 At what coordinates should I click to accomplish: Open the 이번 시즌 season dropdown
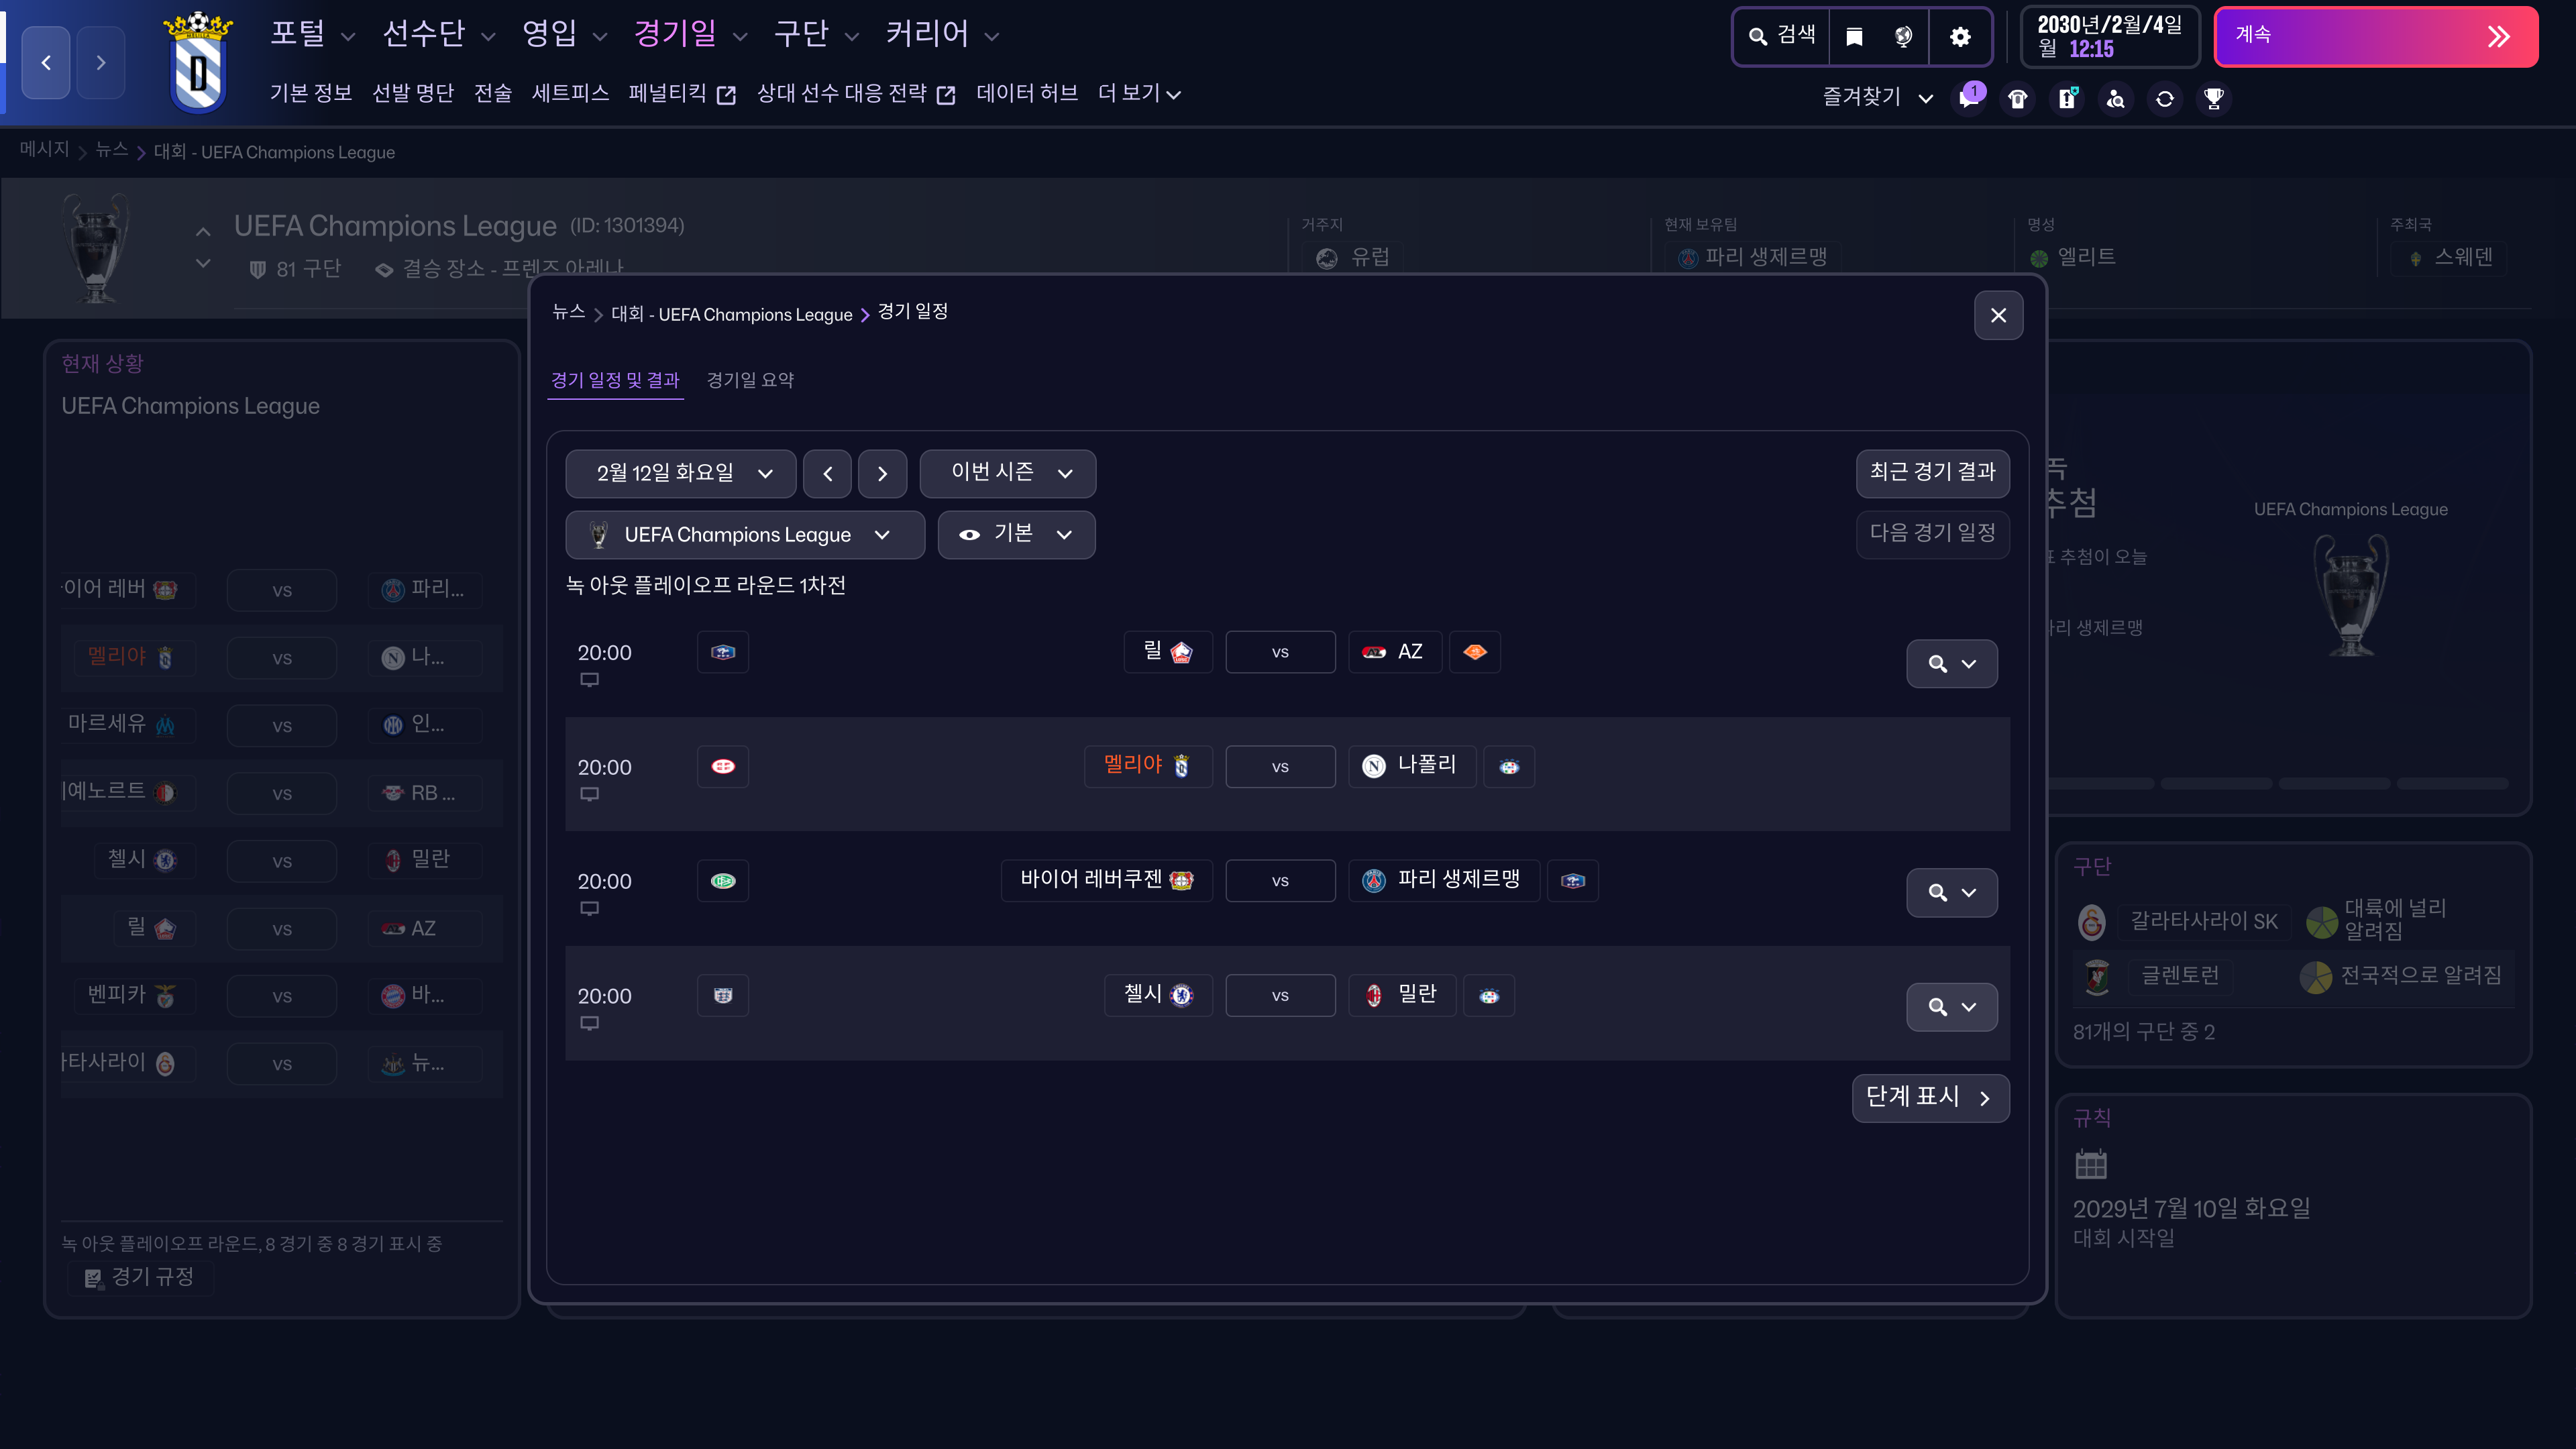click(1007, 473)
